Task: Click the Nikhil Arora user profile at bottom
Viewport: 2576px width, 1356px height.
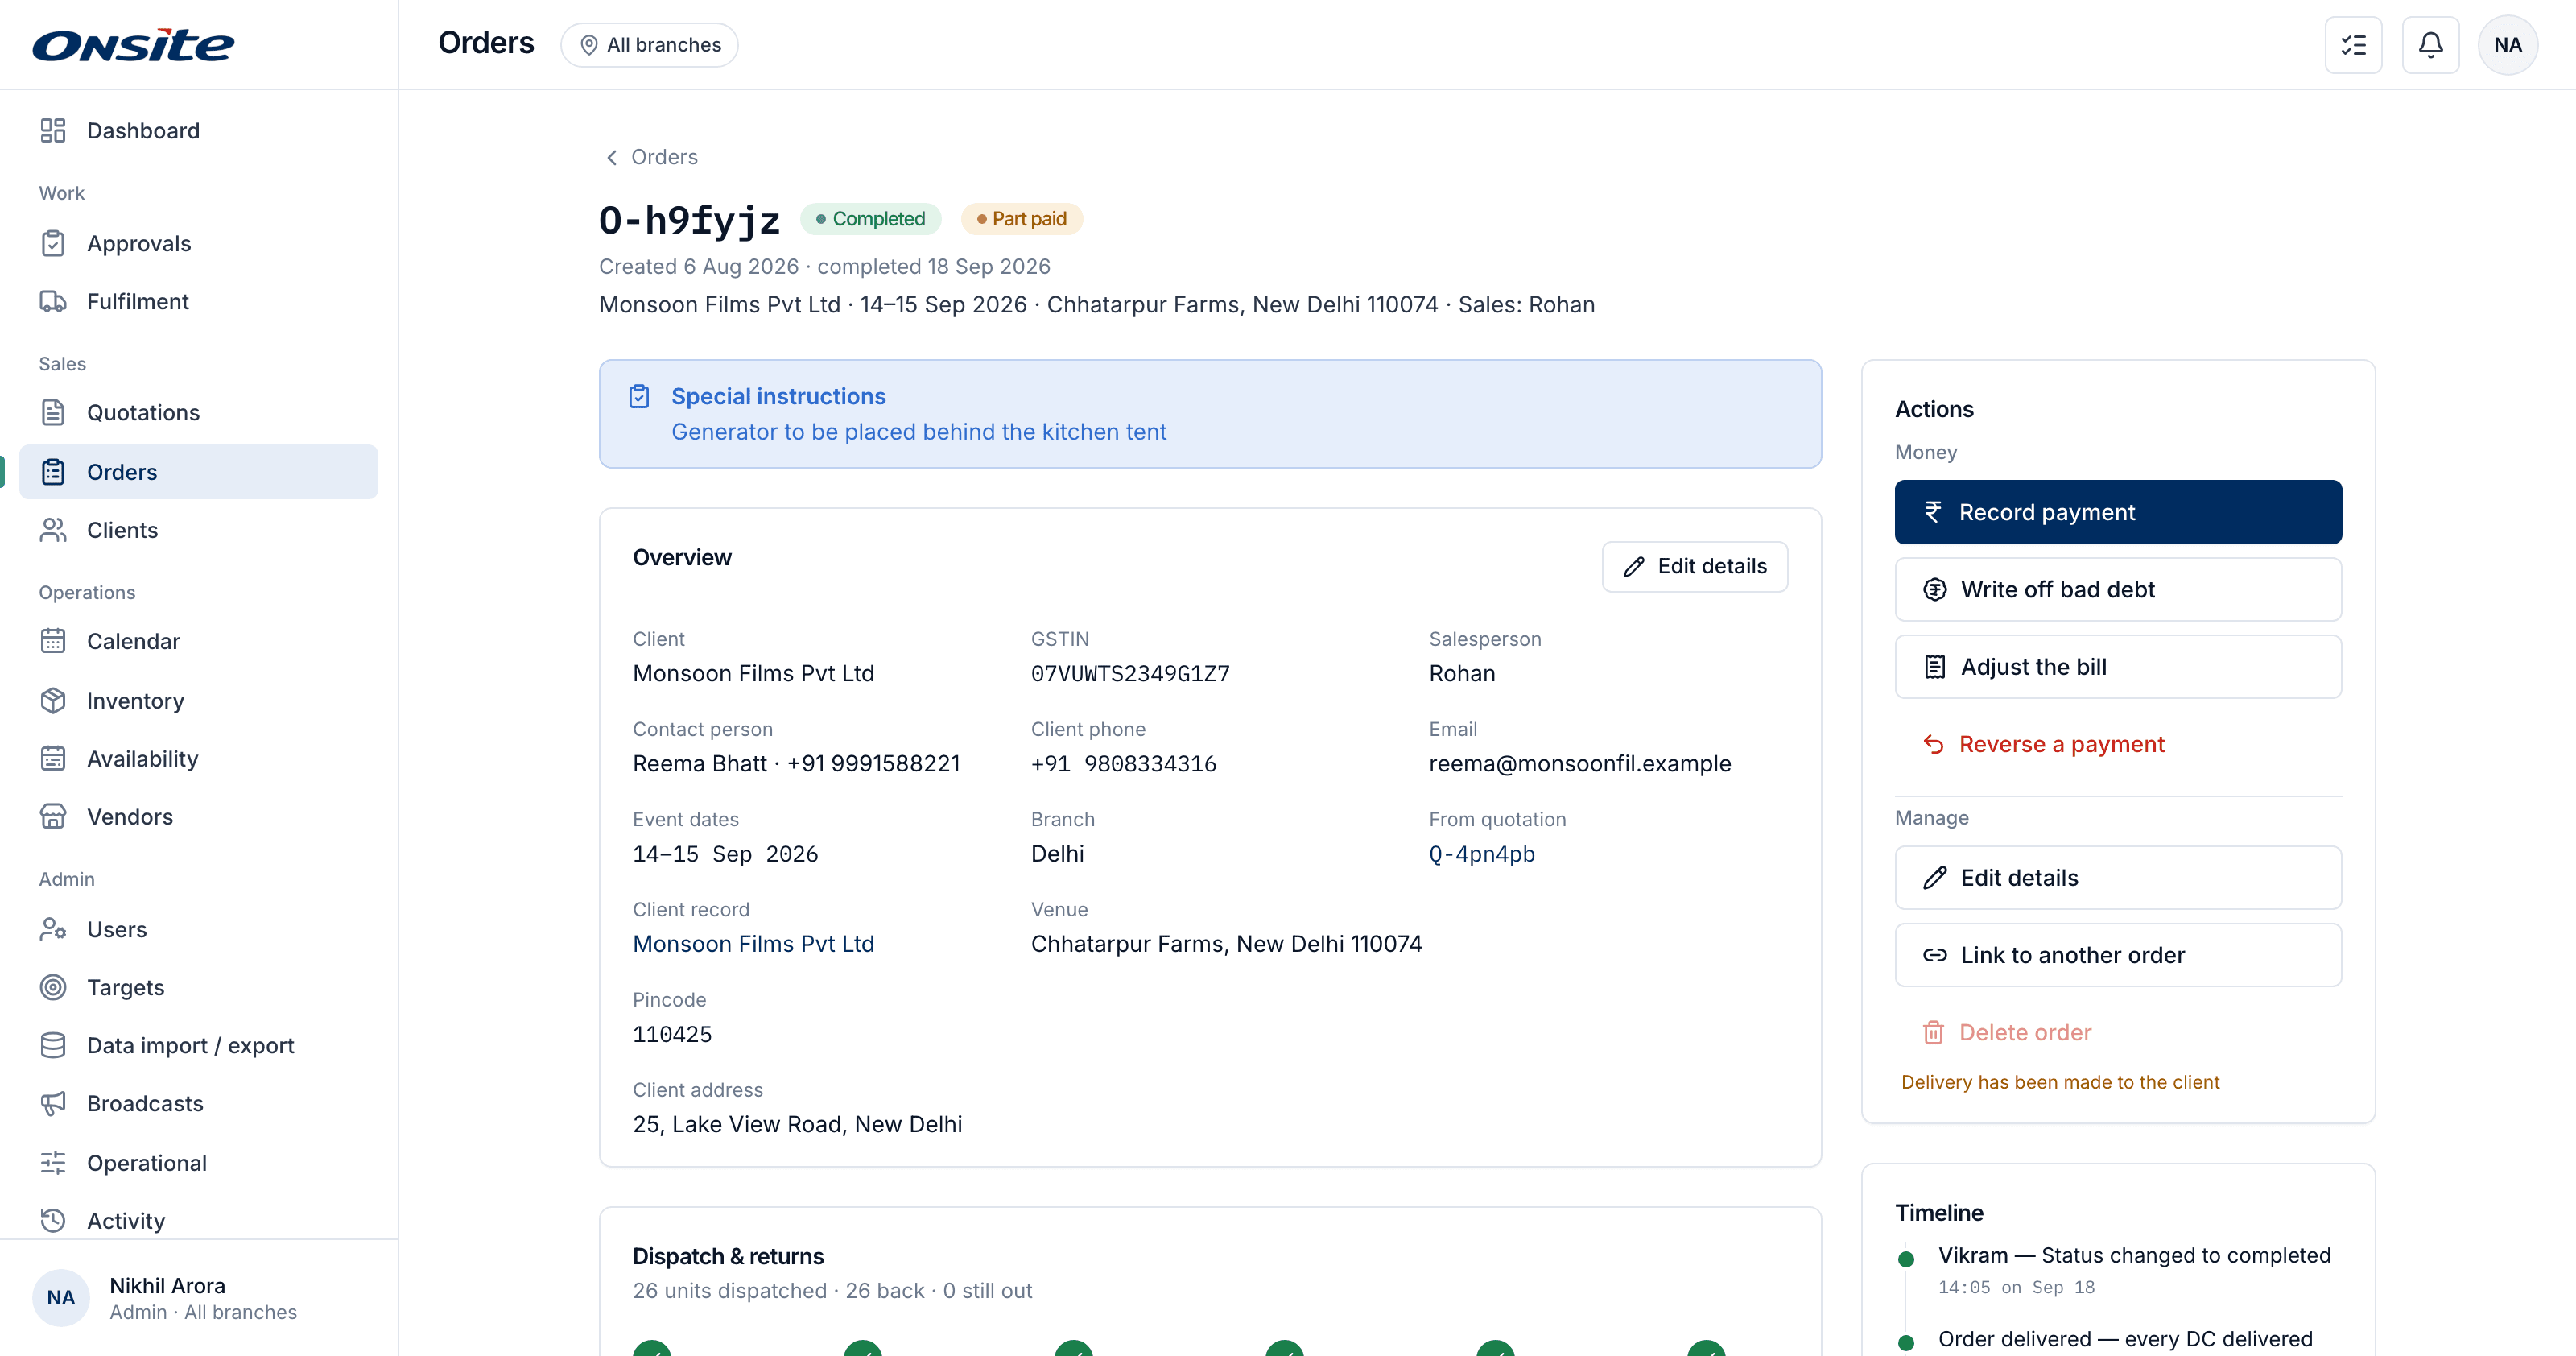Action: click(x=198, y=1298)
